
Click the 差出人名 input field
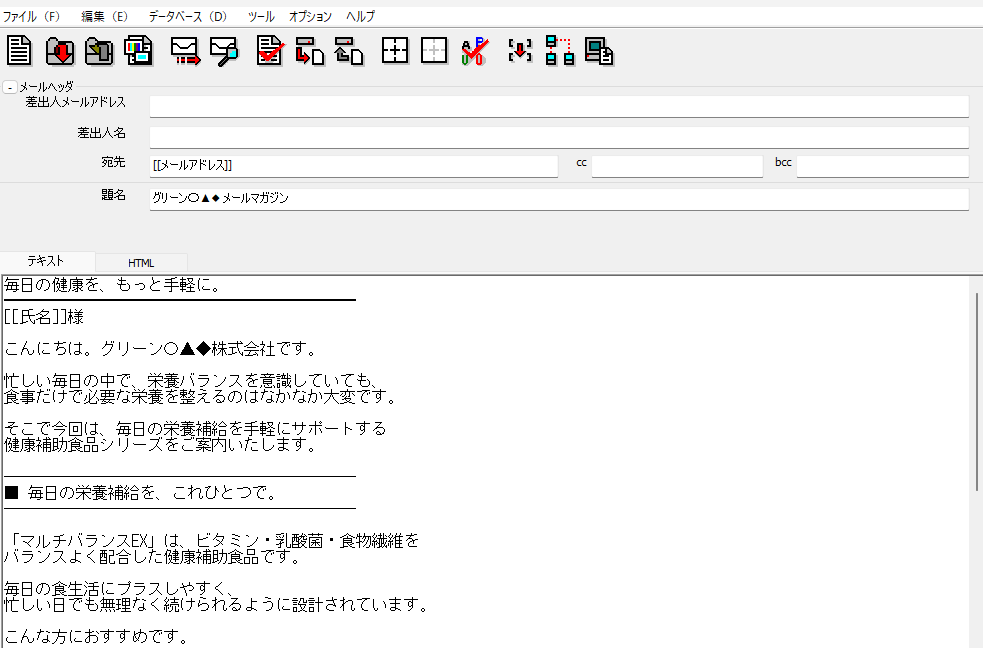pos(559,137)
